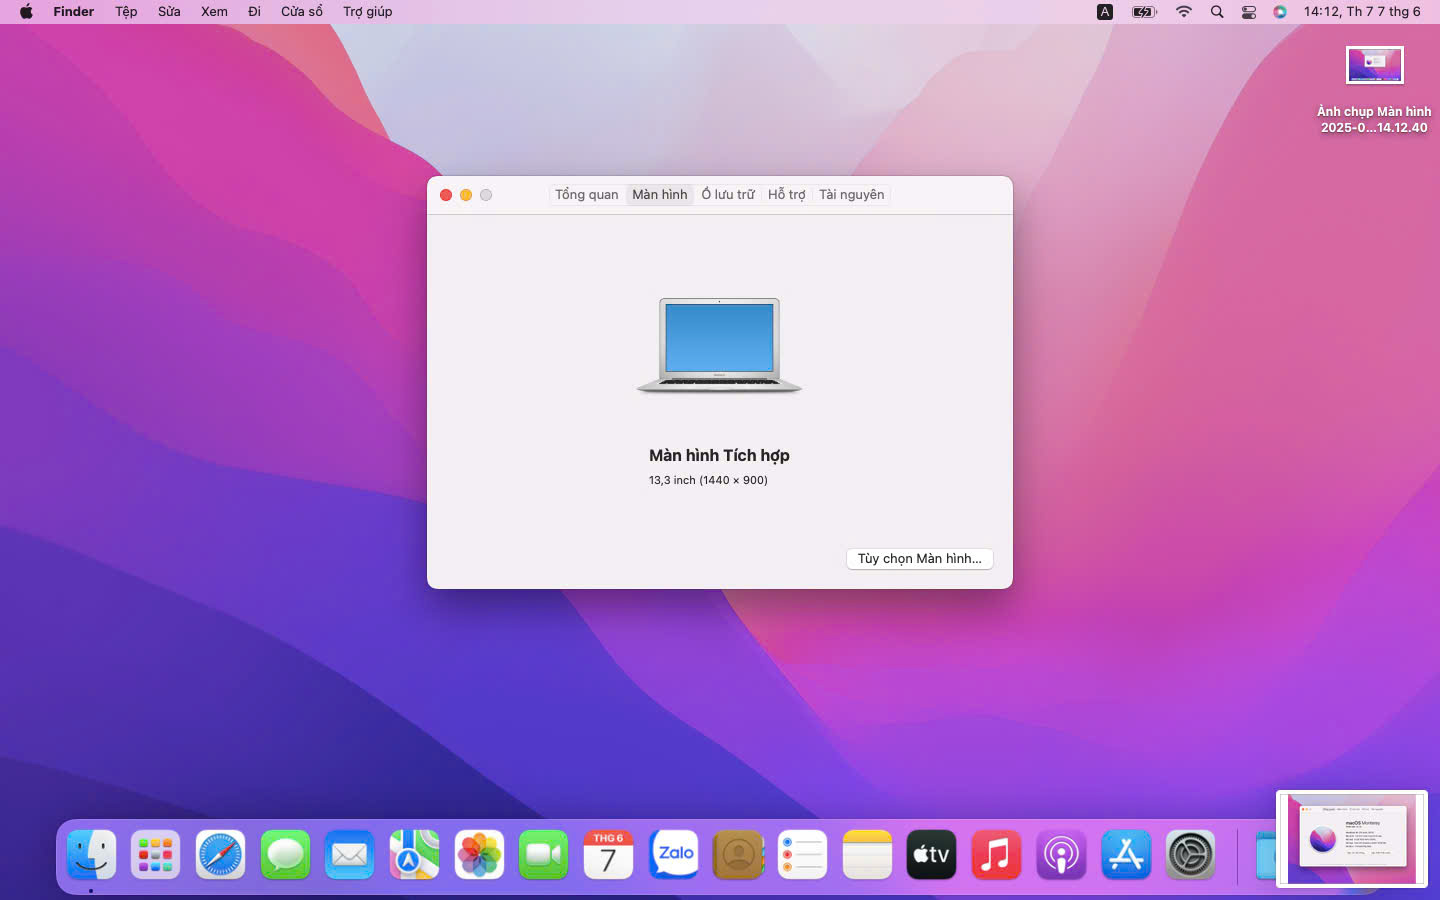Open Podcasts app in Dock

[1061, 855]
